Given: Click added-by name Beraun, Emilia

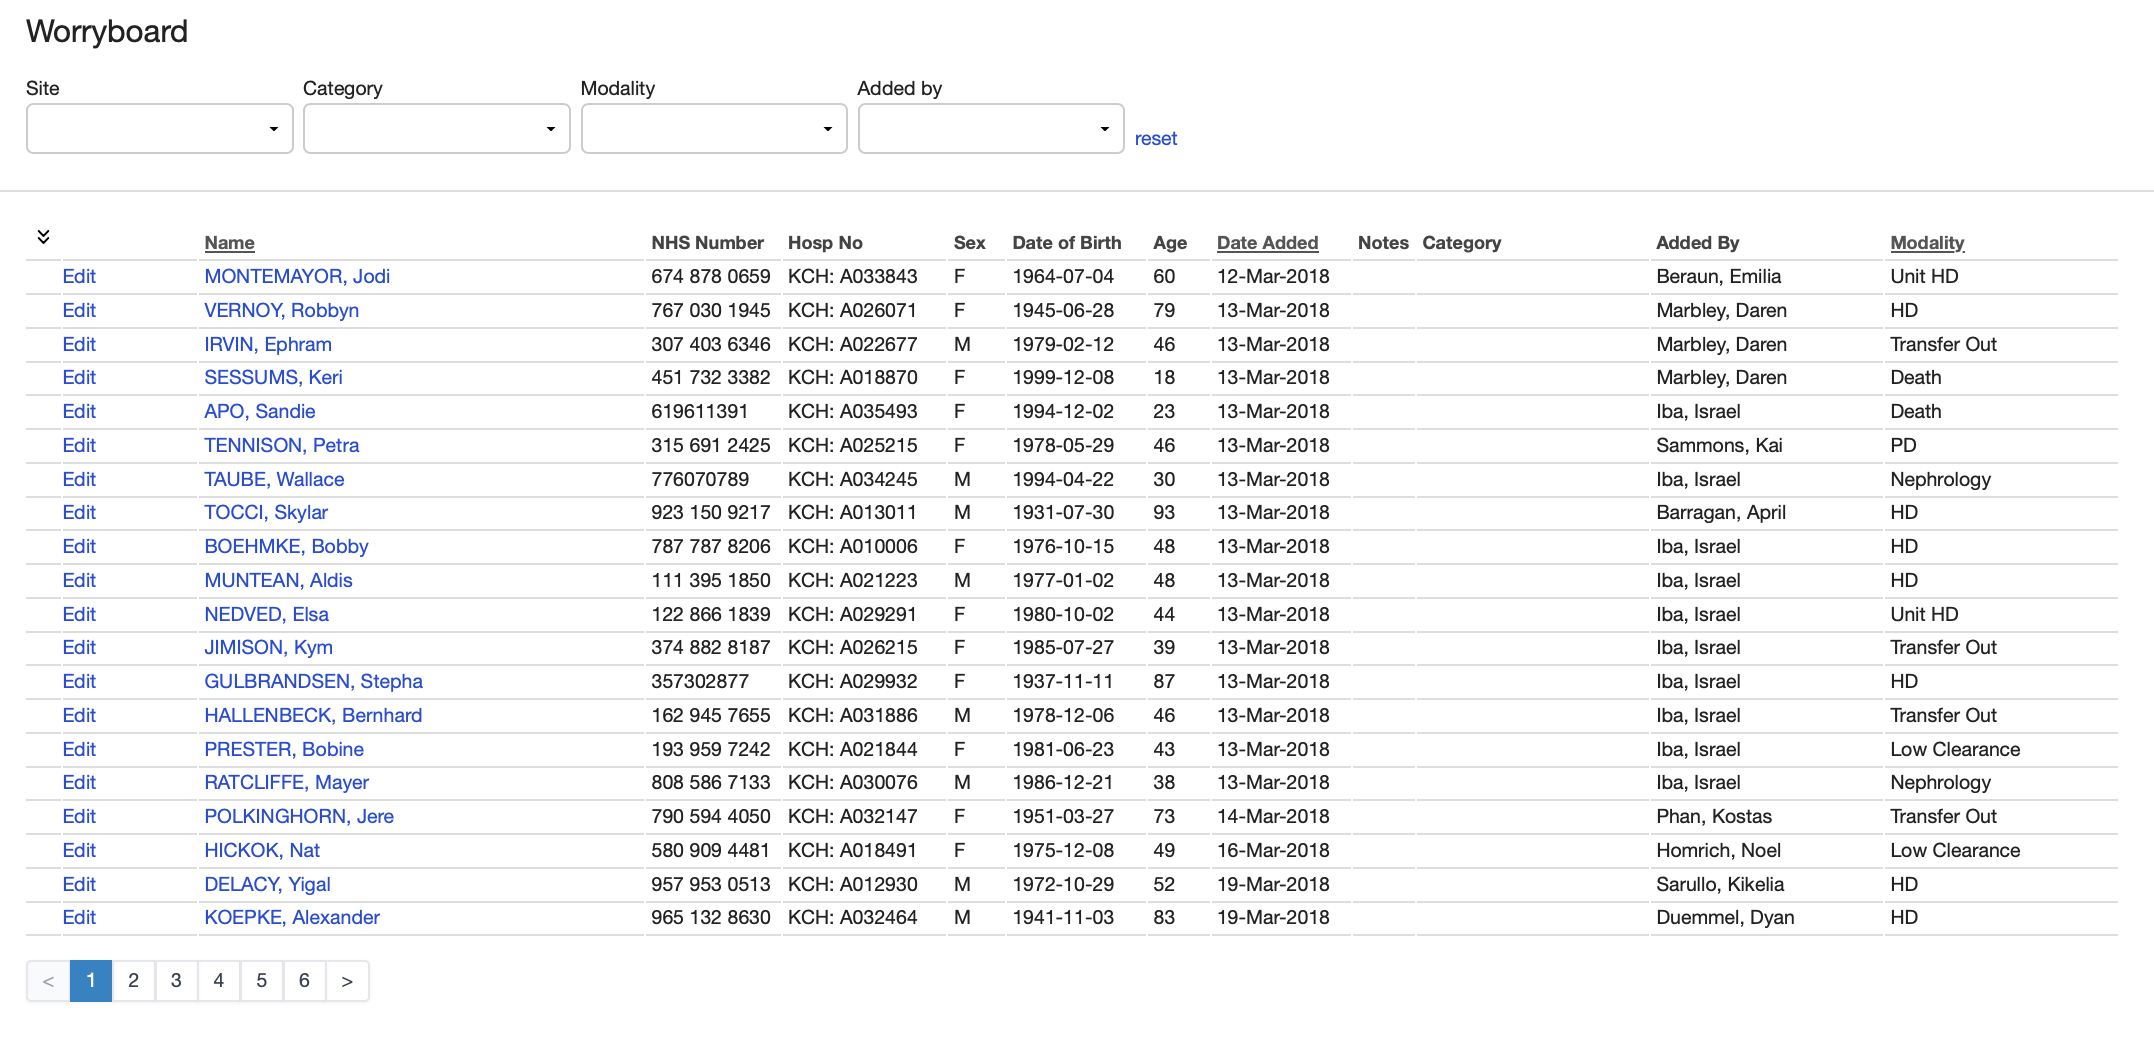Looking at the screenshot, I should click(1718, 277).
